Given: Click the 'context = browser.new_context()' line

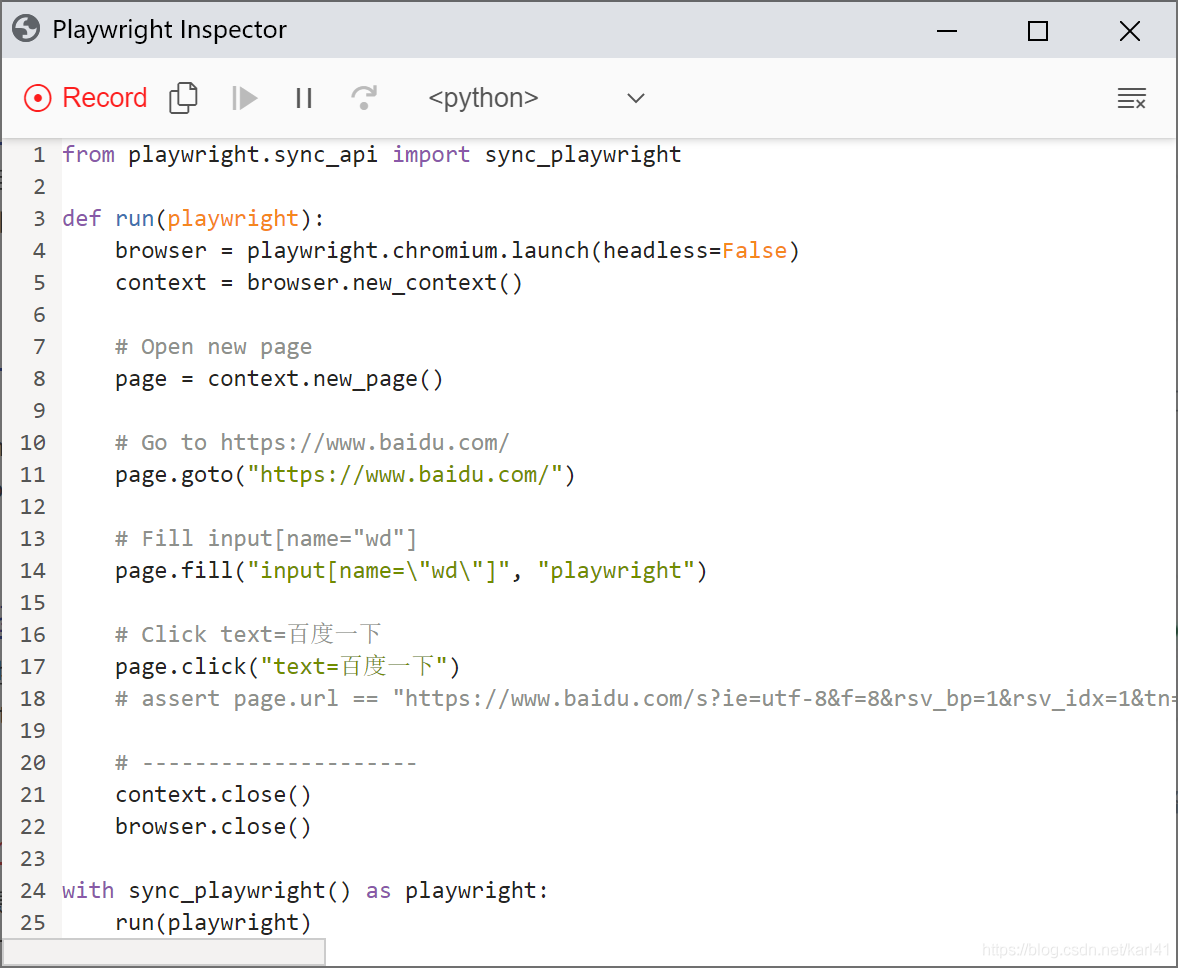Looking at the screenshot, I should [319, 283].
